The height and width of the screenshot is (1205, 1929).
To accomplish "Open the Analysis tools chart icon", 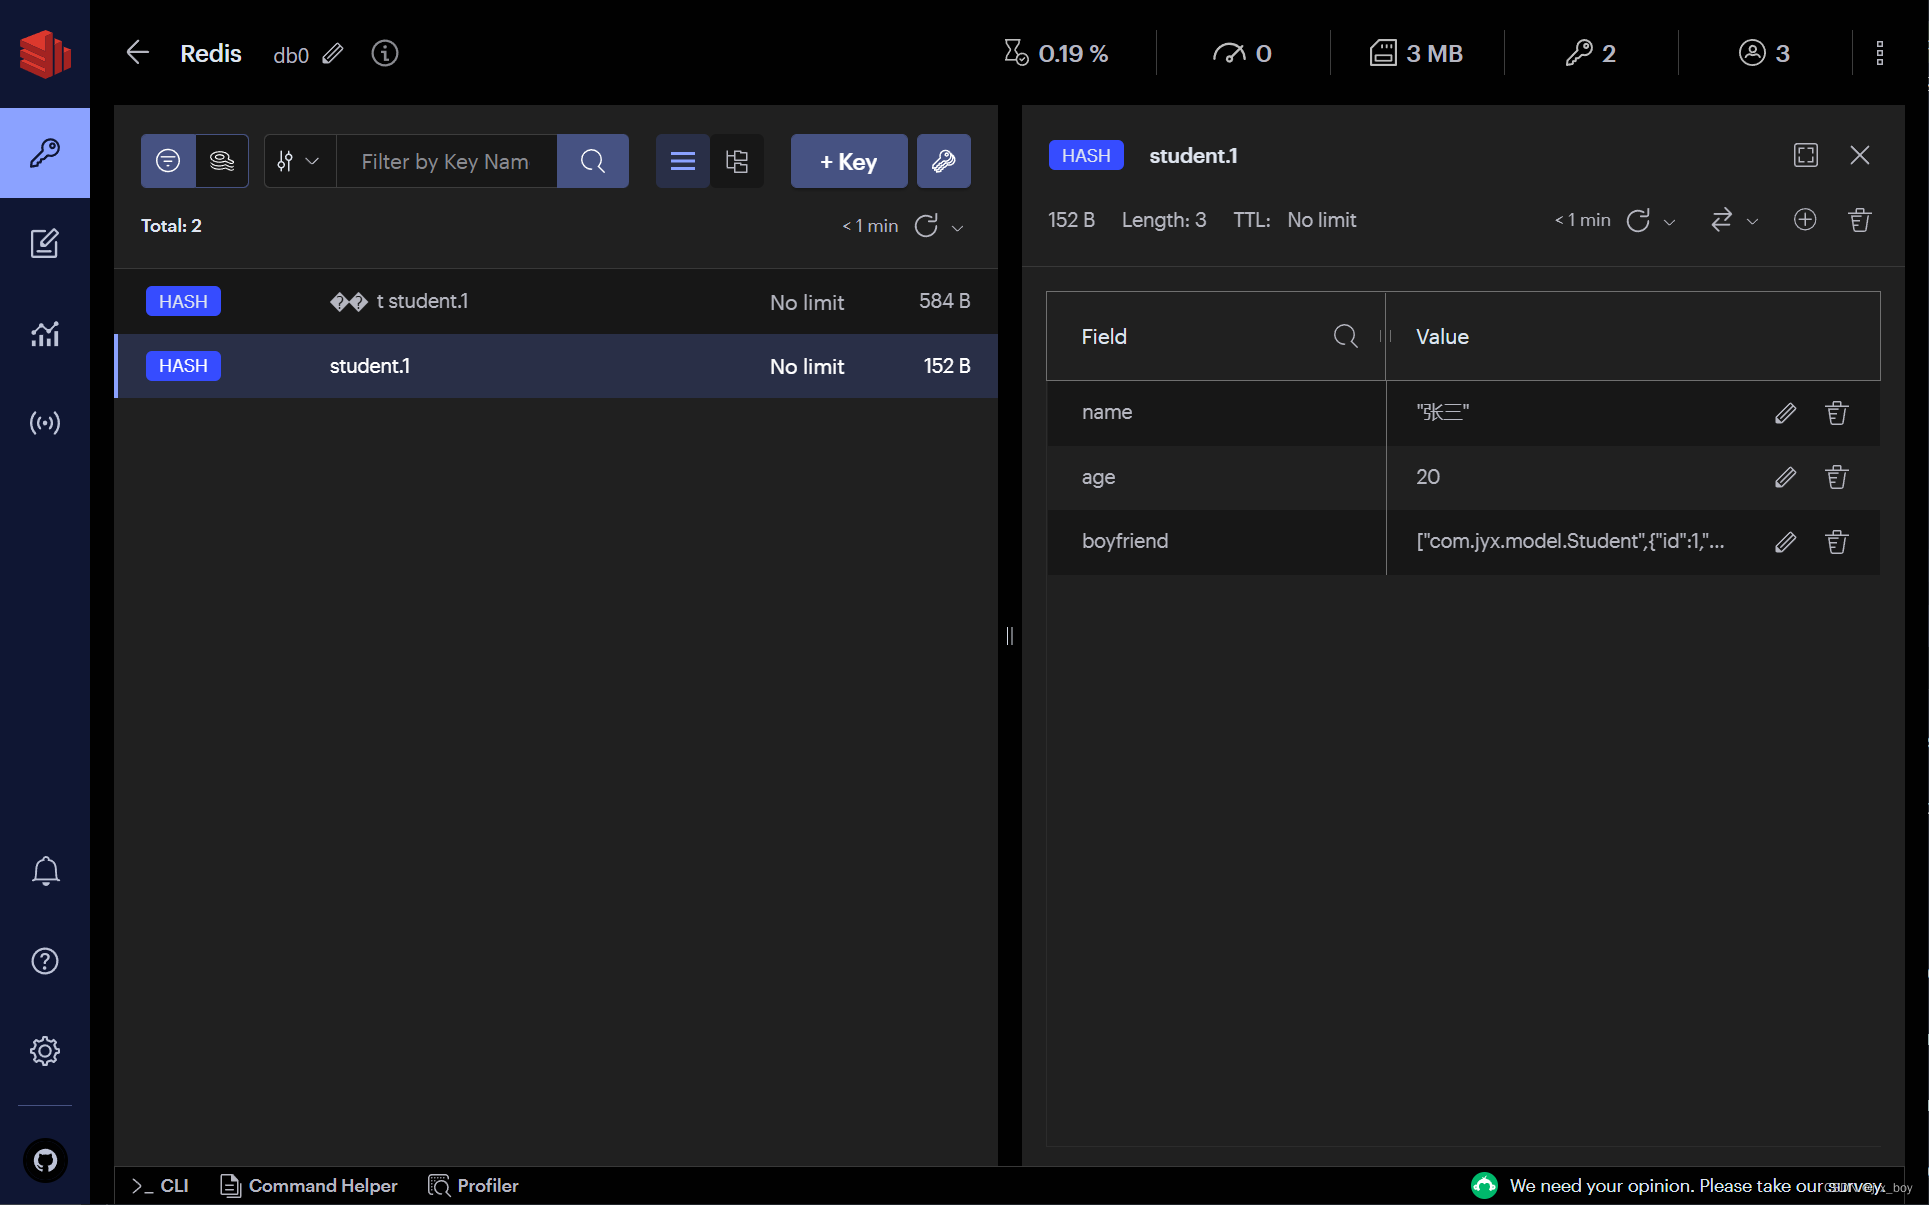I will 45,333.
